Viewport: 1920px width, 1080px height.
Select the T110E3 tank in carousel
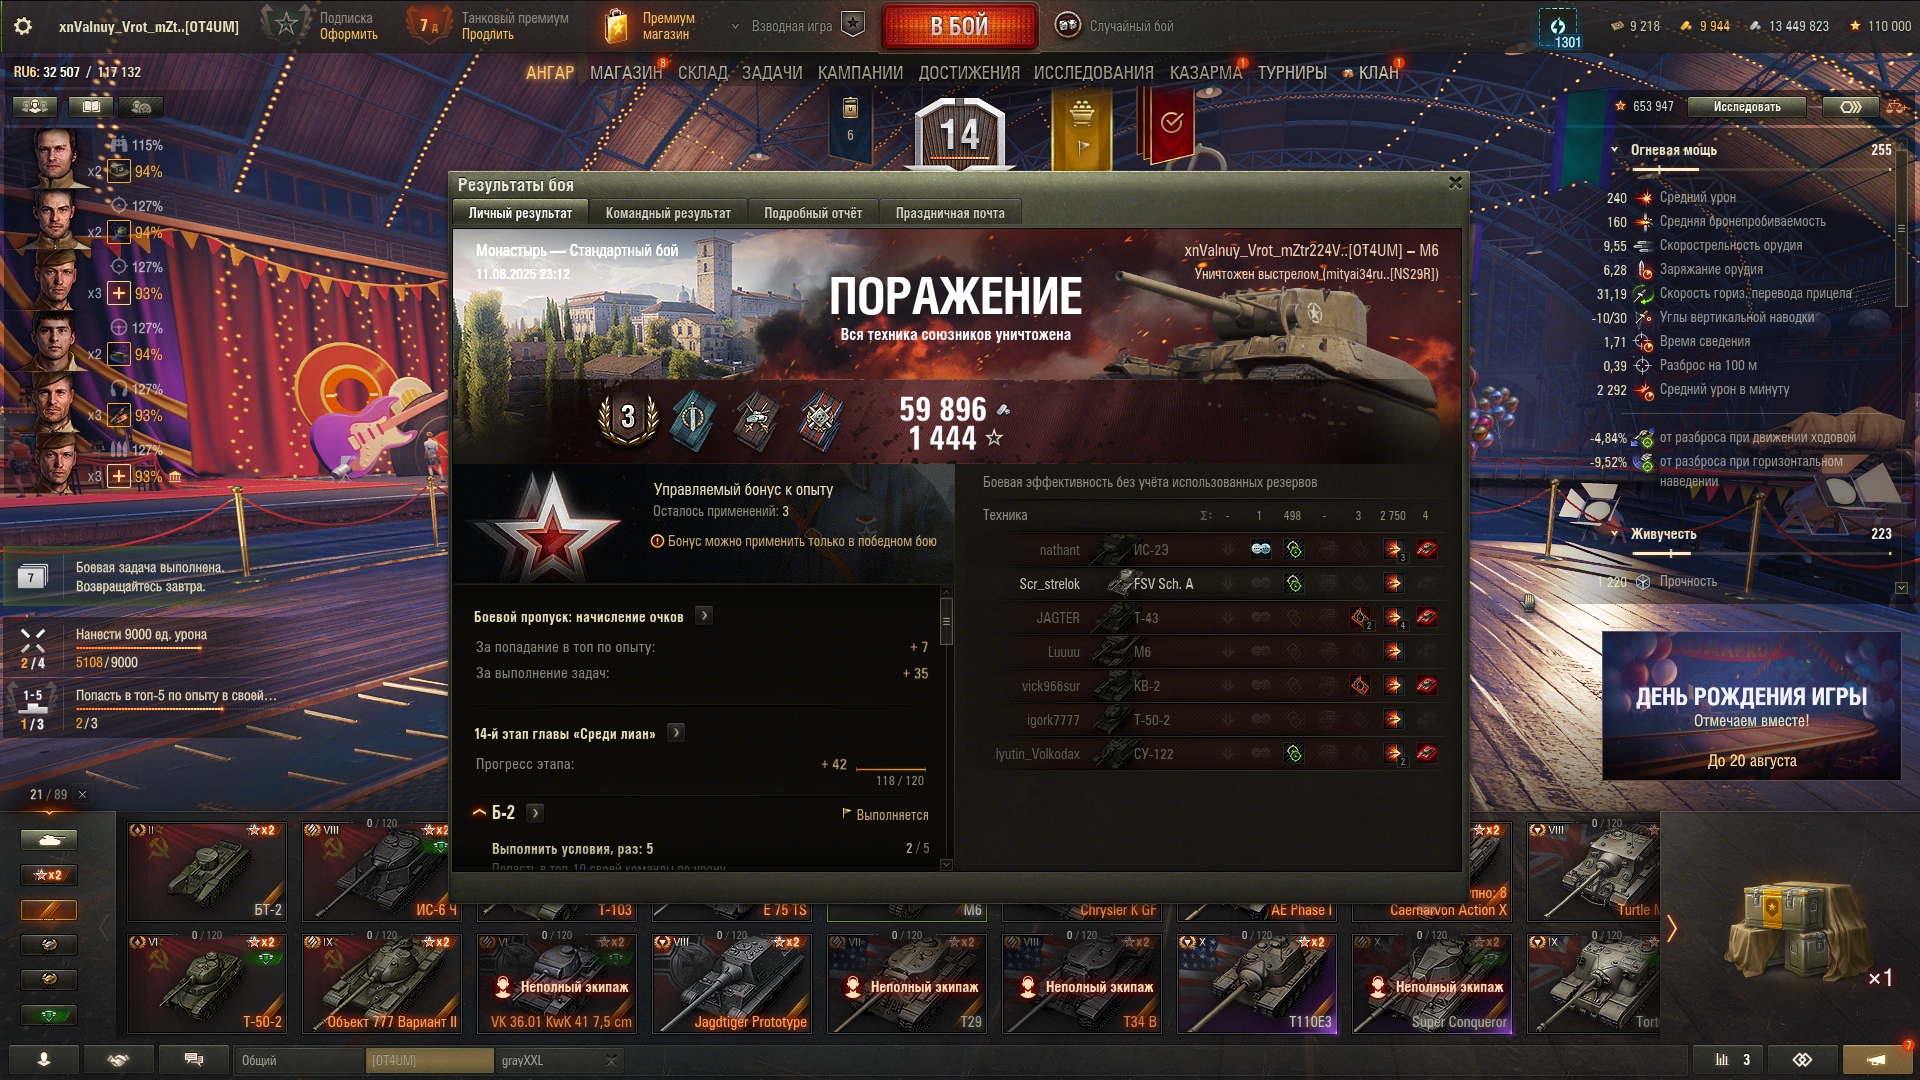(x=1256, y=982)
